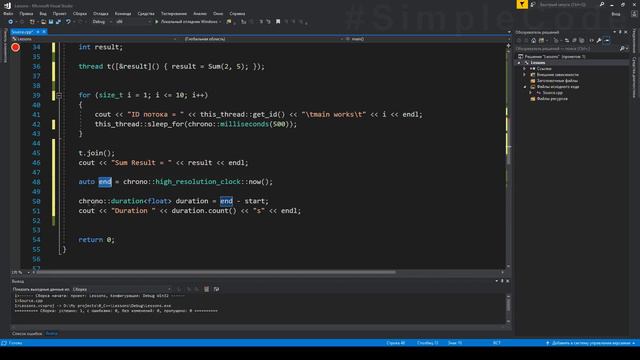Pin the Source.cpp editor tab
The height and width of the screenshot is (360, 640).
(38, 31)
